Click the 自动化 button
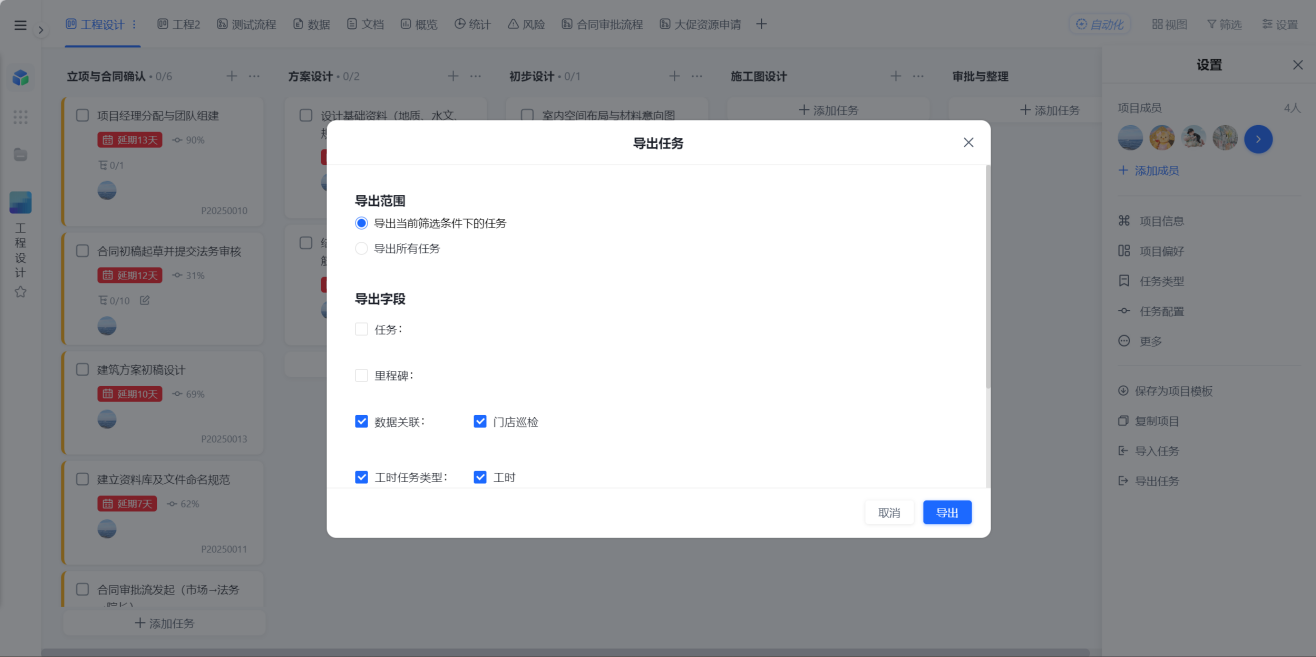1316x657 pixels. (1099, 24)
